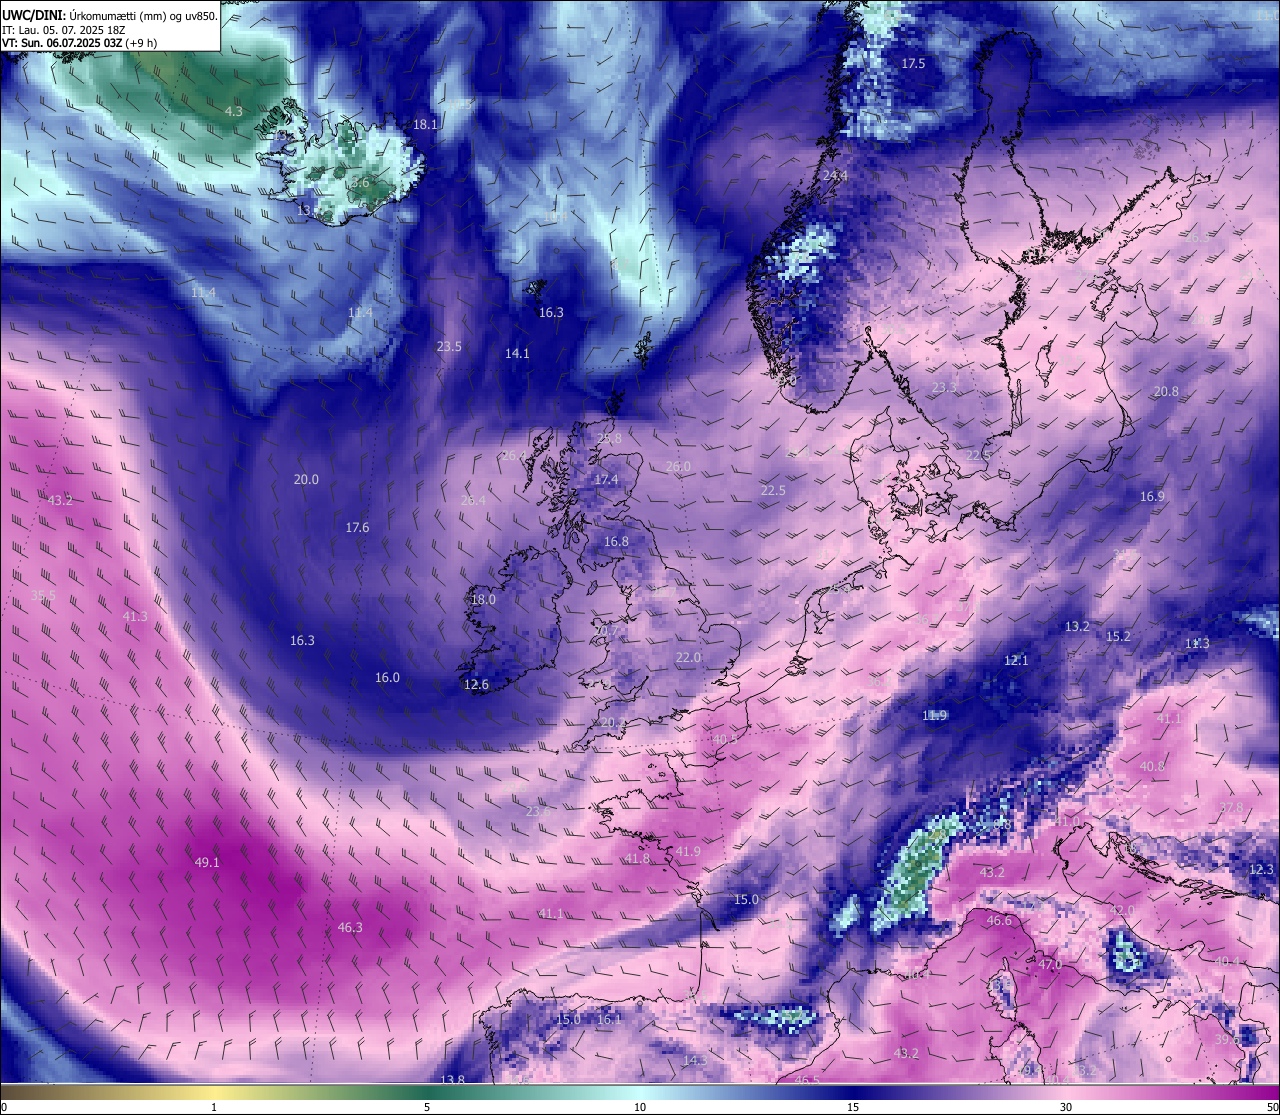The width and height of the screenshot is (1280, 1115).
Task: Click the 11.9 value in the dark blue band
Action: pos(935,715)
